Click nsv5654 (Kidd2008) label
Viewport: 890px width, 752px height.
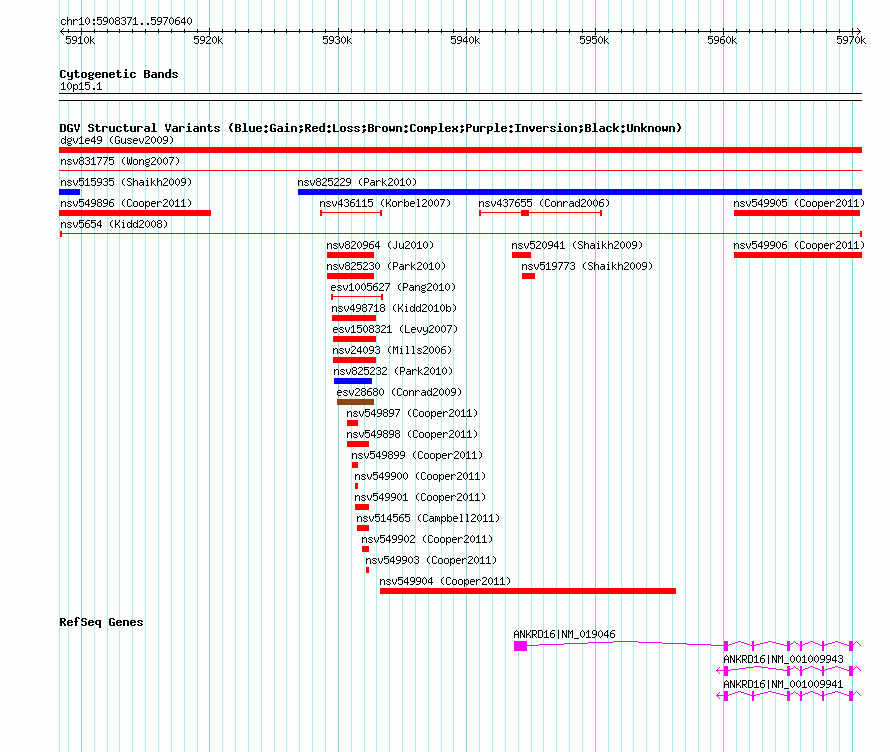point(114,224)
